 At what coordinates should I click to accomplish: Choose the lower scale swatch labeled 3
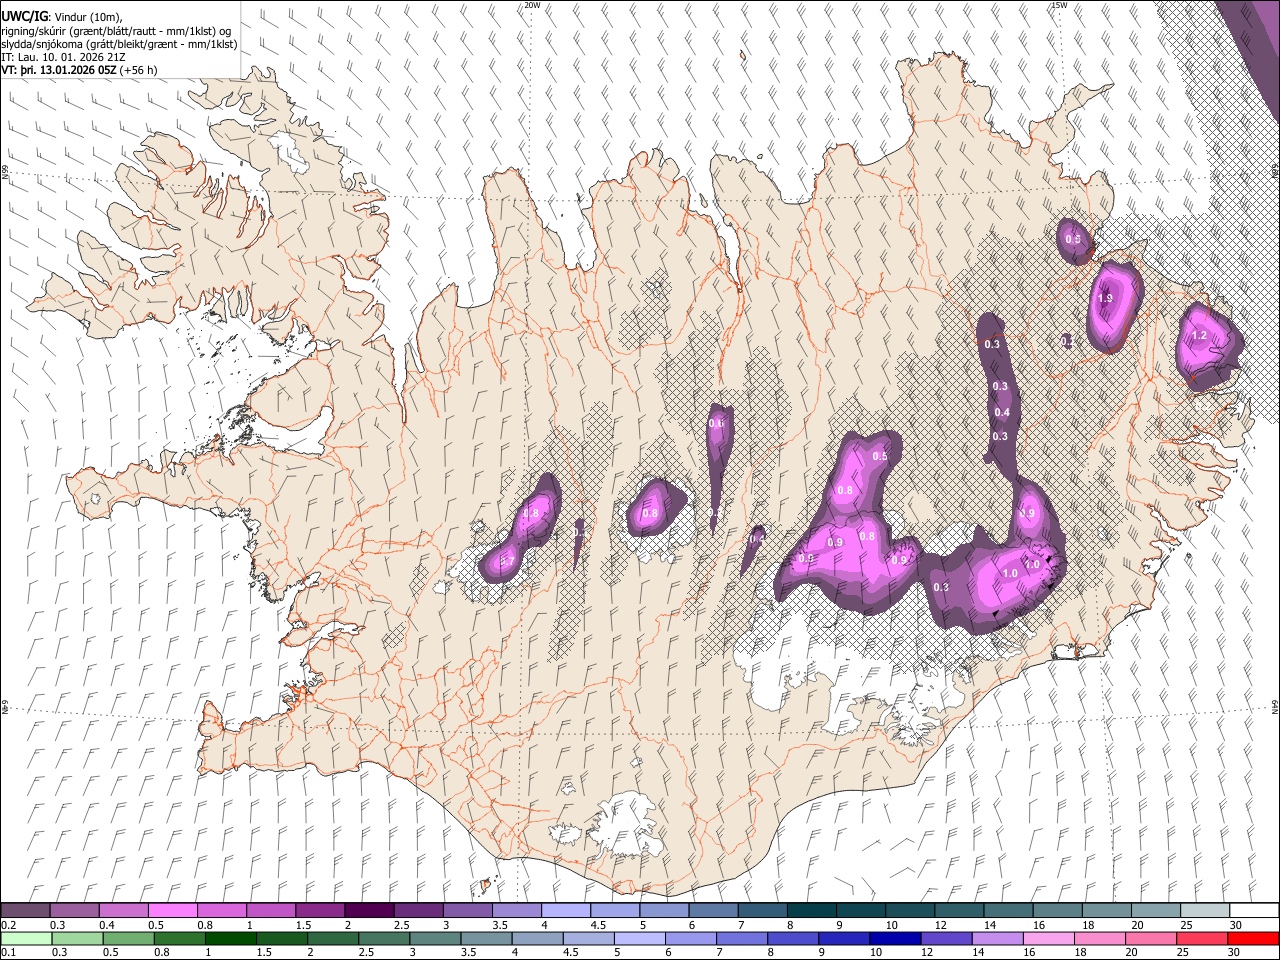[434, 938]
